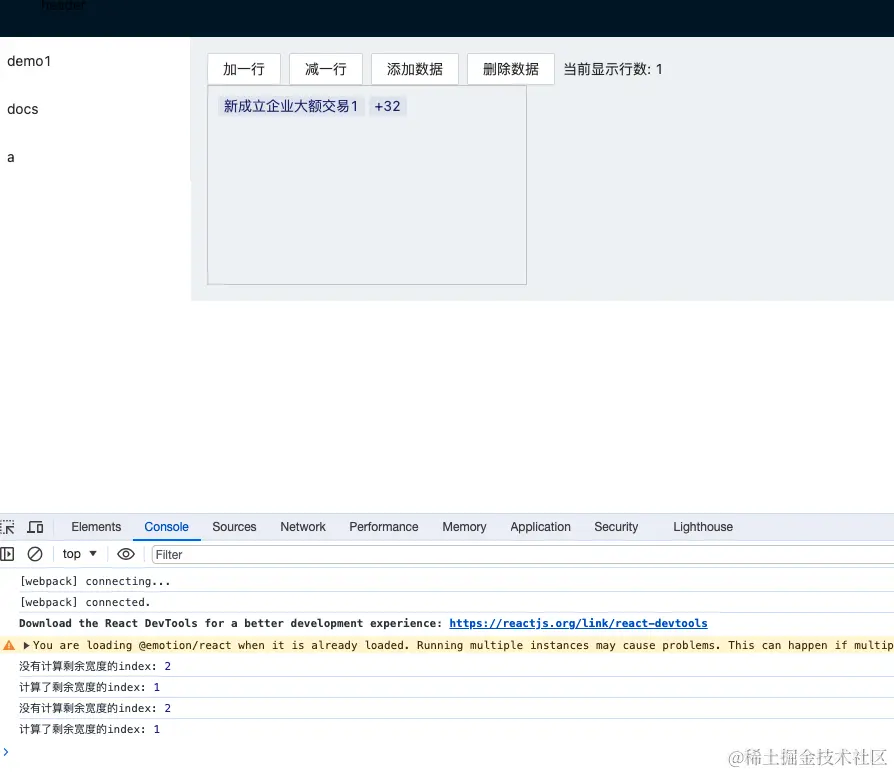Open the Performance tab
The image size is (894, 774).
coord(384,527)
